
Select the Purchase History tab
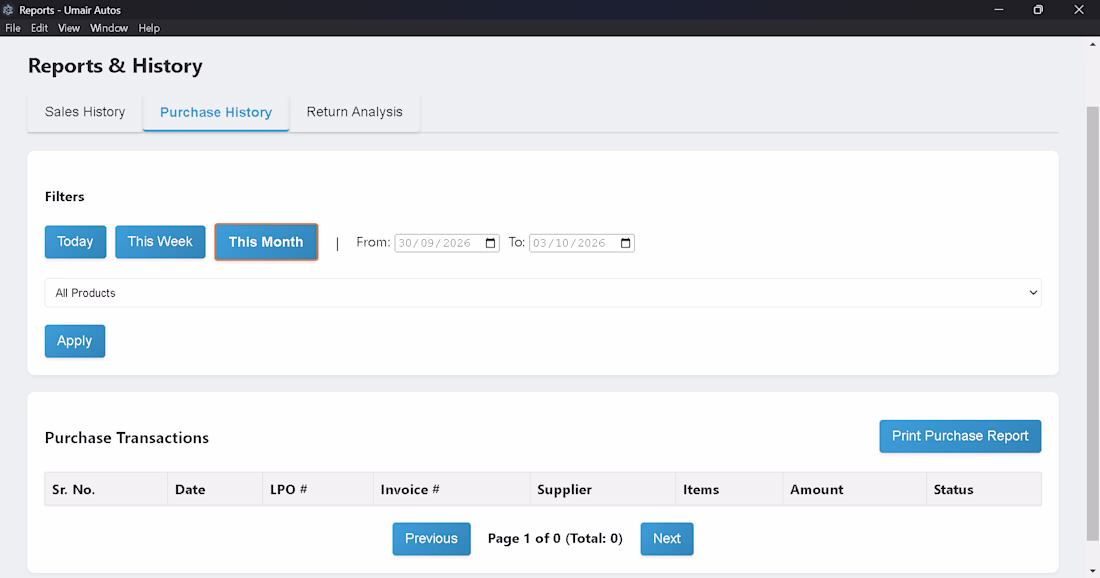tap(216, 112)
